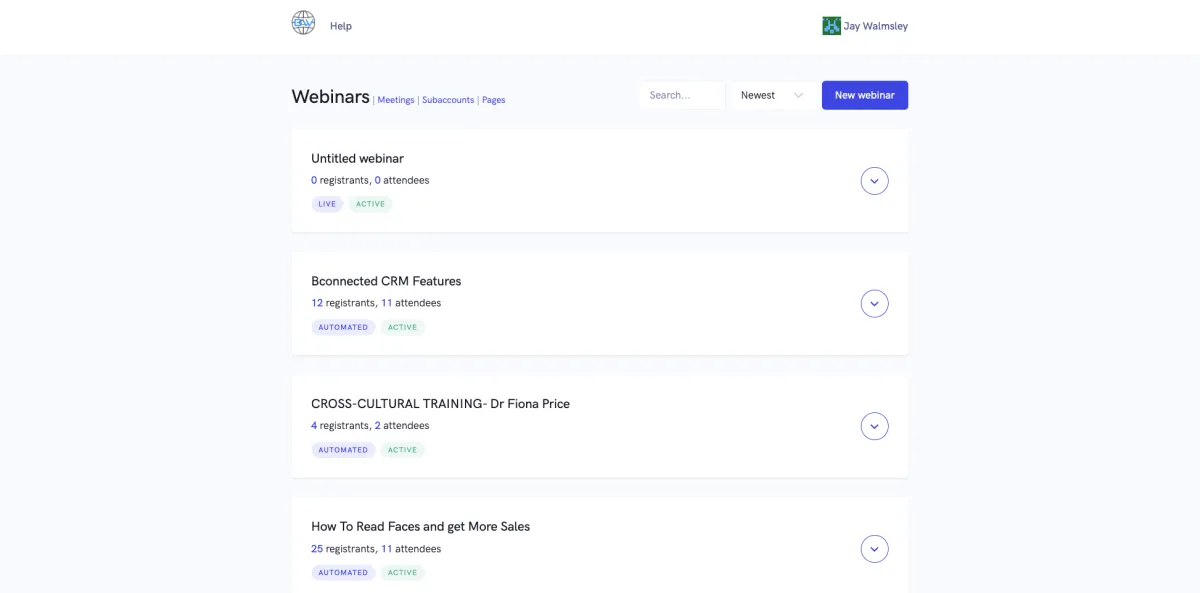The image size is (1200, 593).
Task: Open How To Read Faces webinar
Action: pos(420,526)
